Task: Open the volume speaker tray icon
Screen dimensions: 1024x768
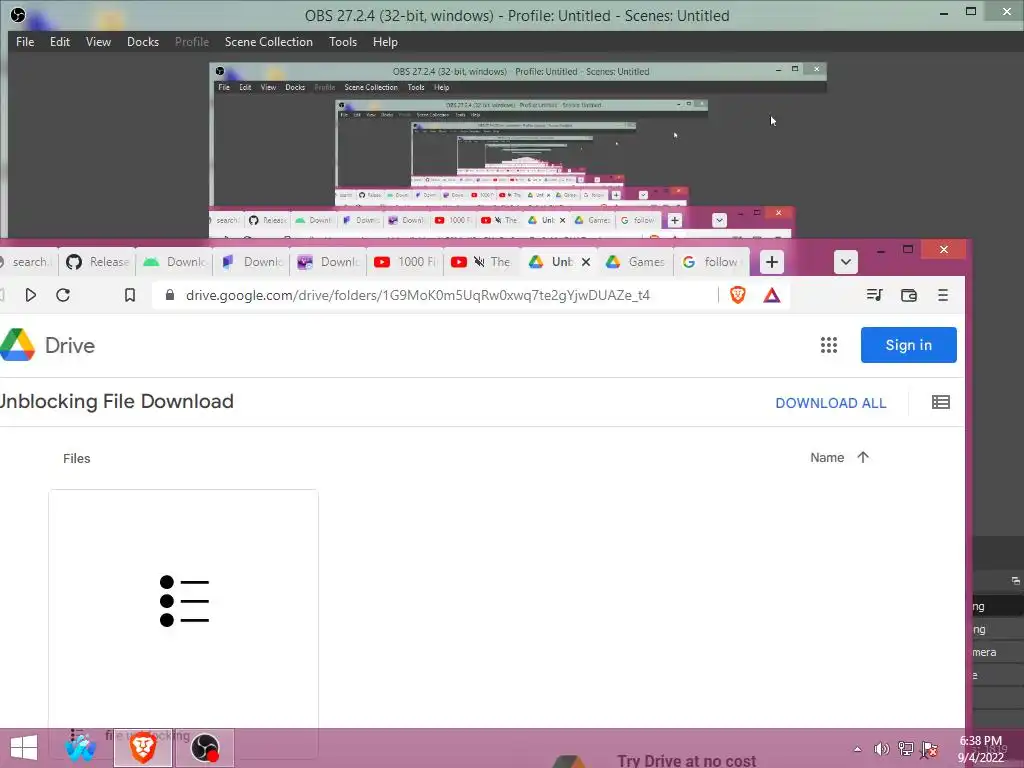Action: 881,749
